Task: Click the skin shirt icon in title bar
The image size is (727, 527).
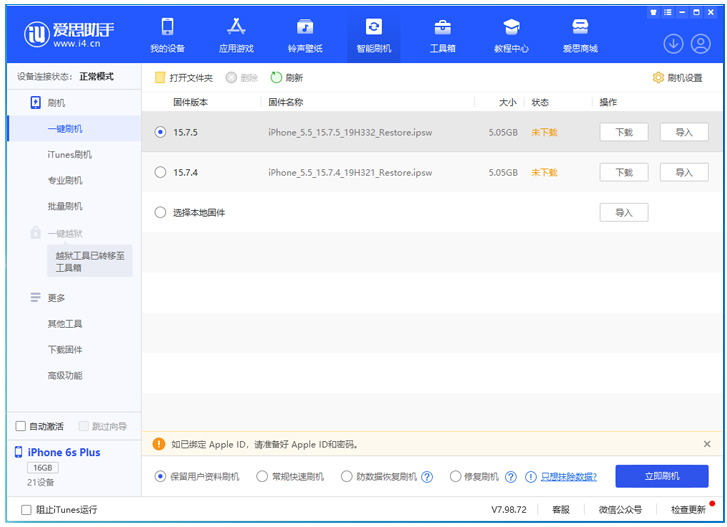Action: click(x=653, y=12)
